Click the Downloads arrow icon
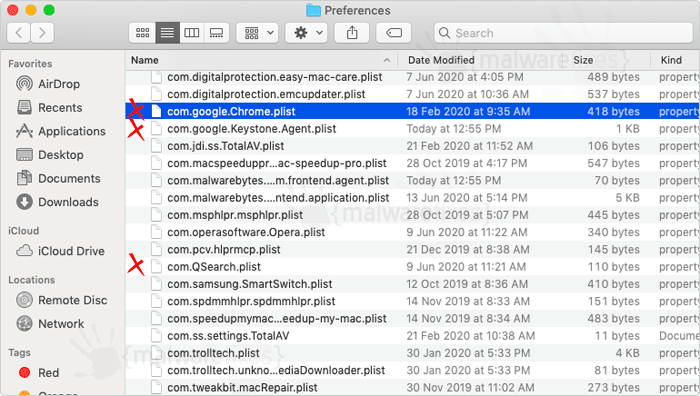This screenshot has width=700, height=396. point(25,202)
